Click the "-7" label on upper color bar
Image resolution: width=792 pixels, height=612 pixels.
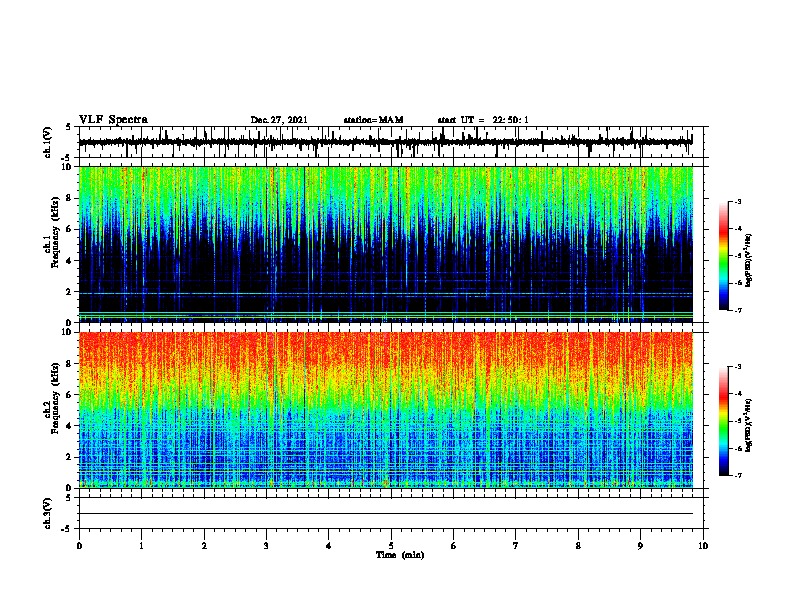(738, 310)
